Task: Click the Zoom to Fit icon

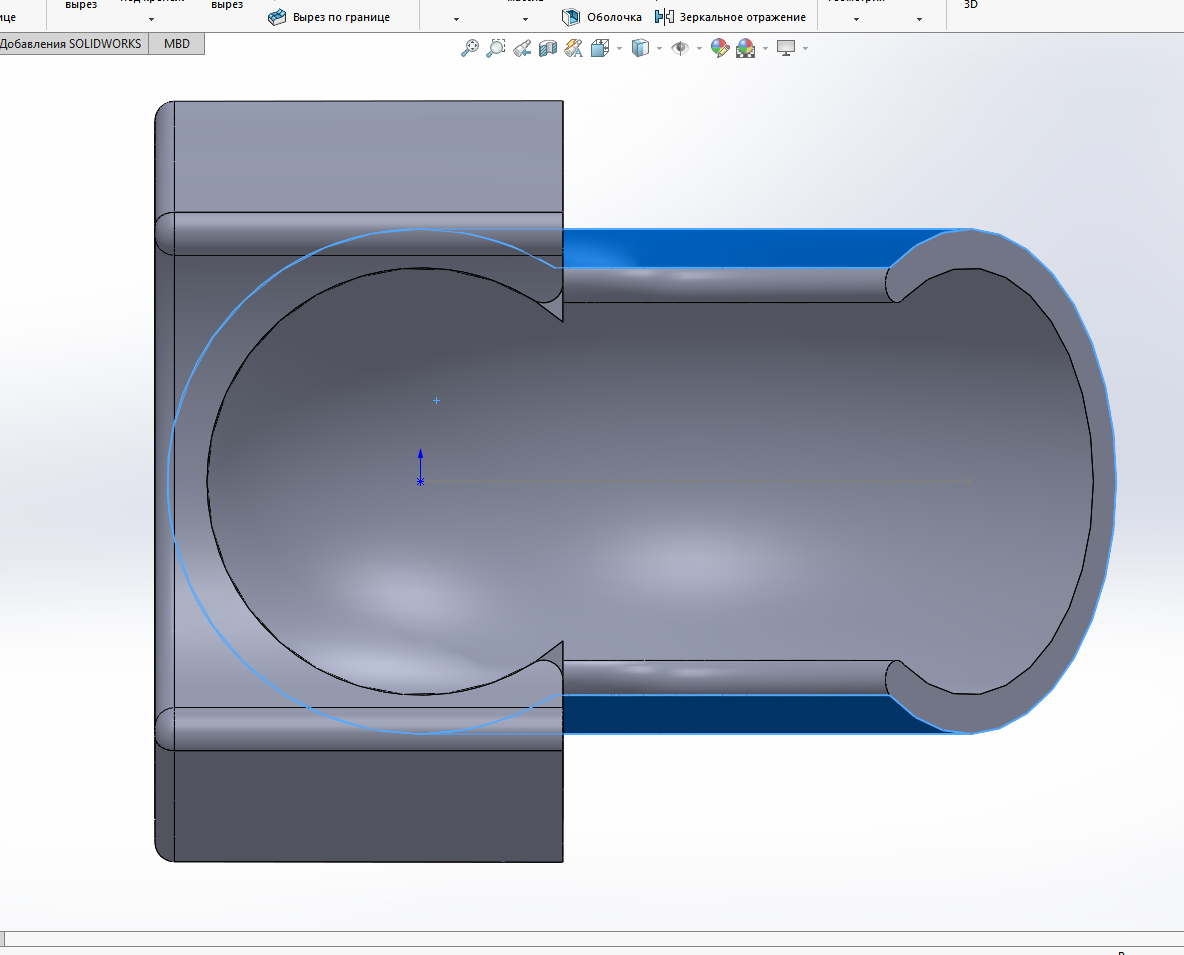Action: pos(469,48)
